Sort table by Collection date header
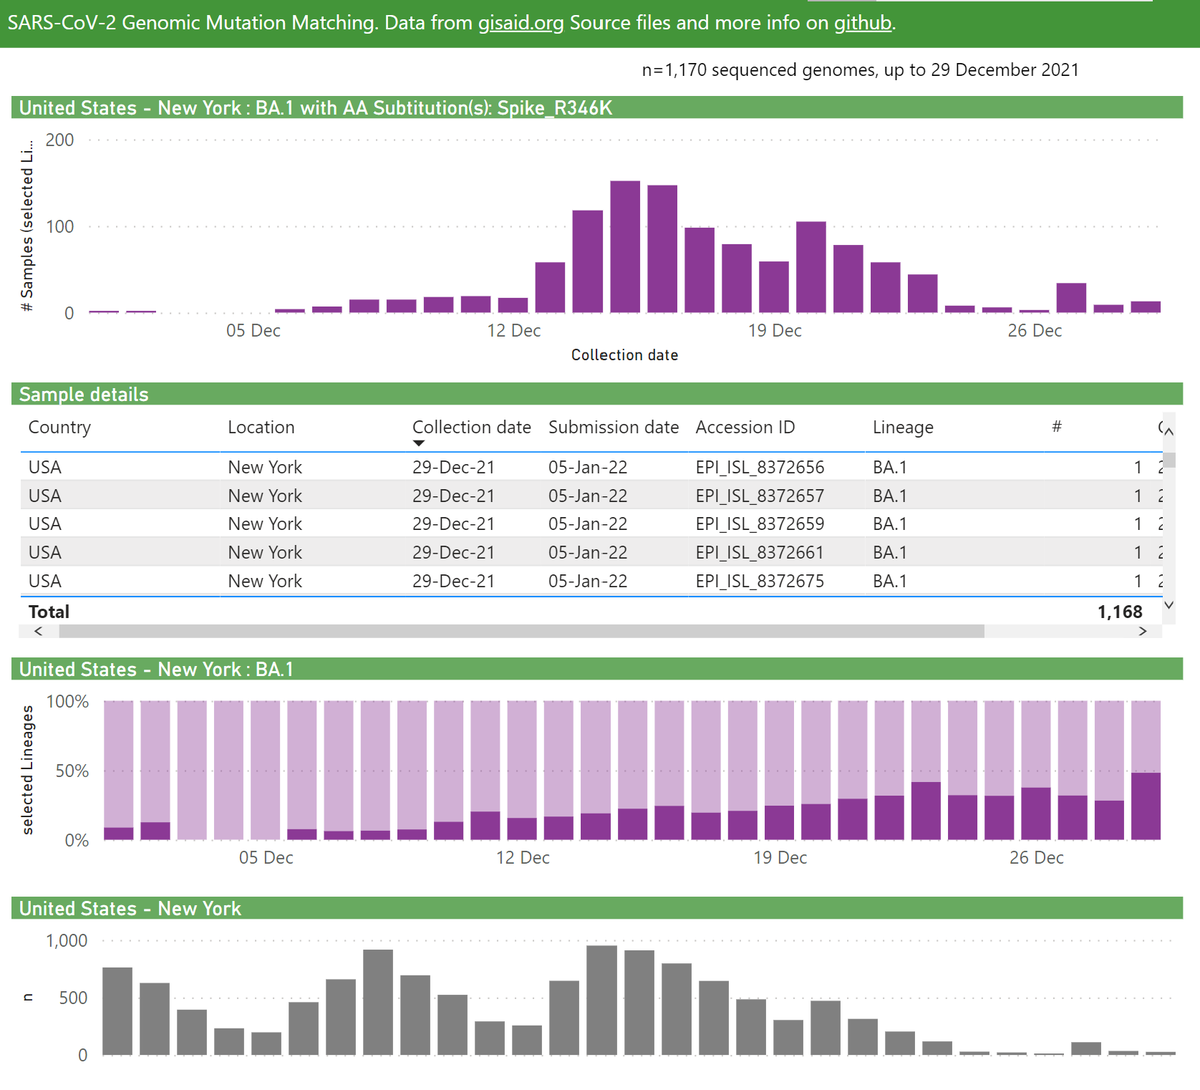The width and height of the screenshot is (1200, 1090). tap(471, 427)
